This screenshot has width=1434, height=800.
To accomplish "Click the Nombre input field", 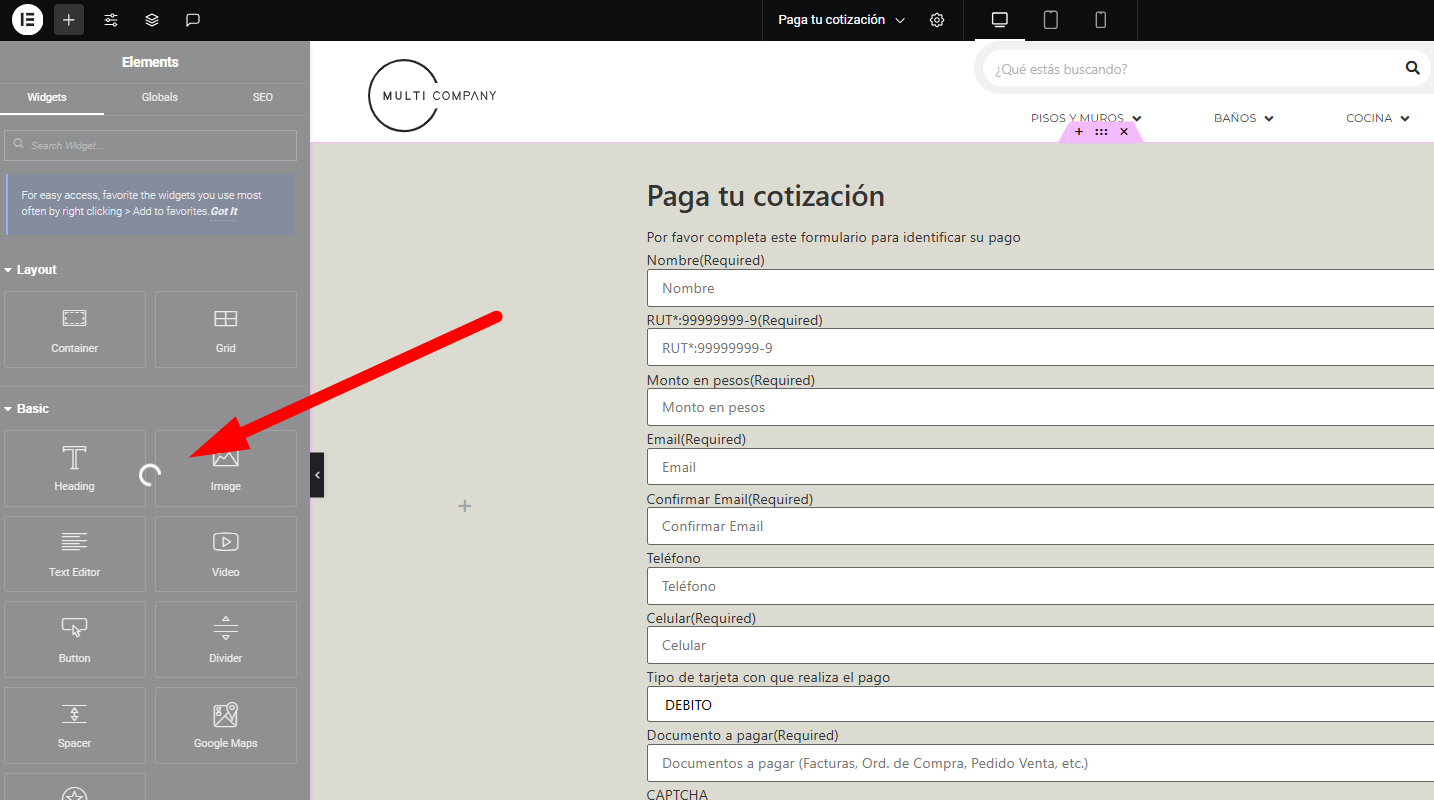I will point(1040,288).
